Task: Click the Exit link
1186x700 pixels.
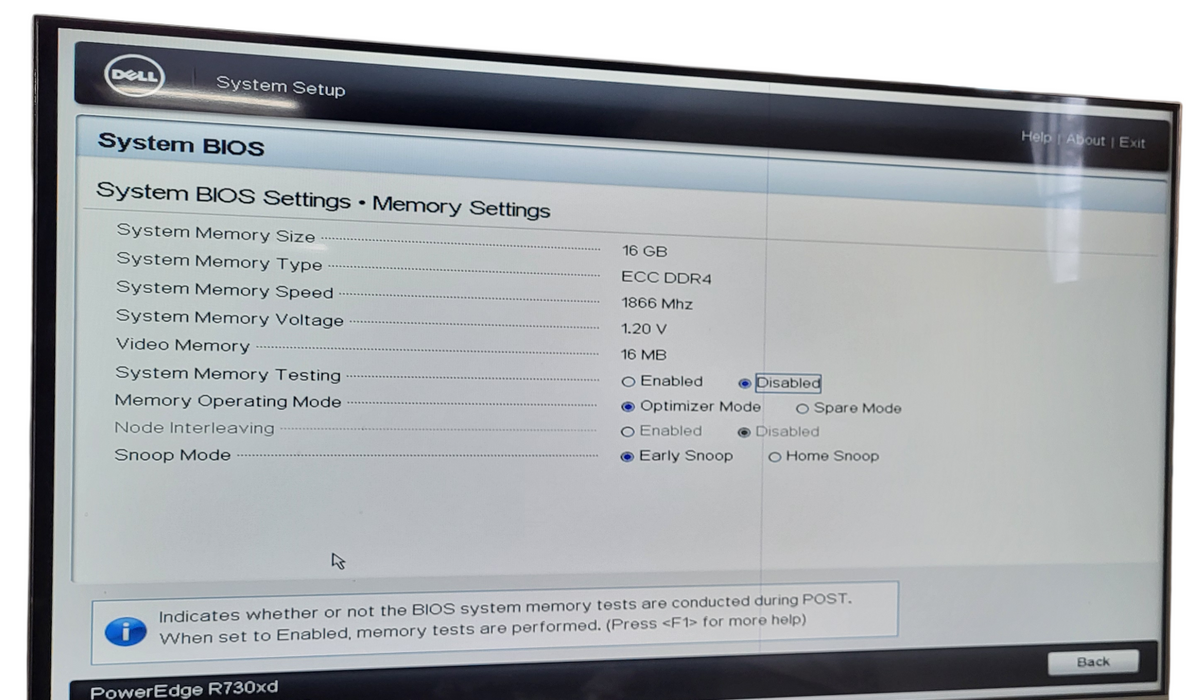Action: [1132, 142]
